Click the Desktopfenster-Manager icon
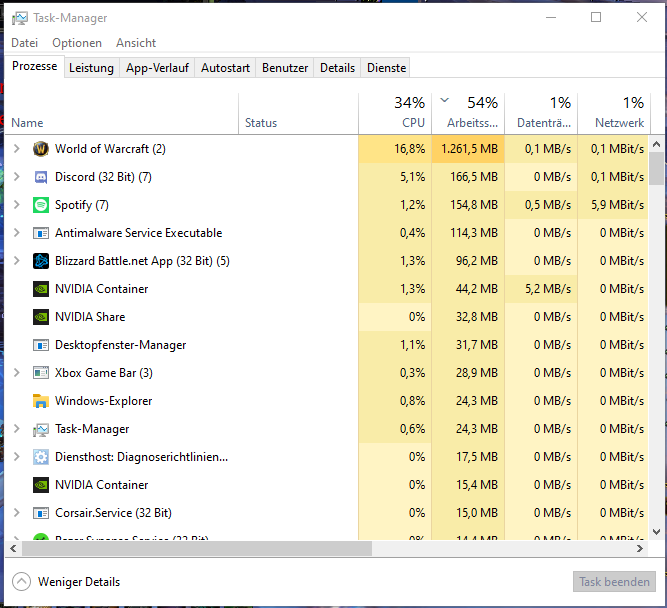The height and width of the screenshot is (608, 667). (x=41, y=345)
